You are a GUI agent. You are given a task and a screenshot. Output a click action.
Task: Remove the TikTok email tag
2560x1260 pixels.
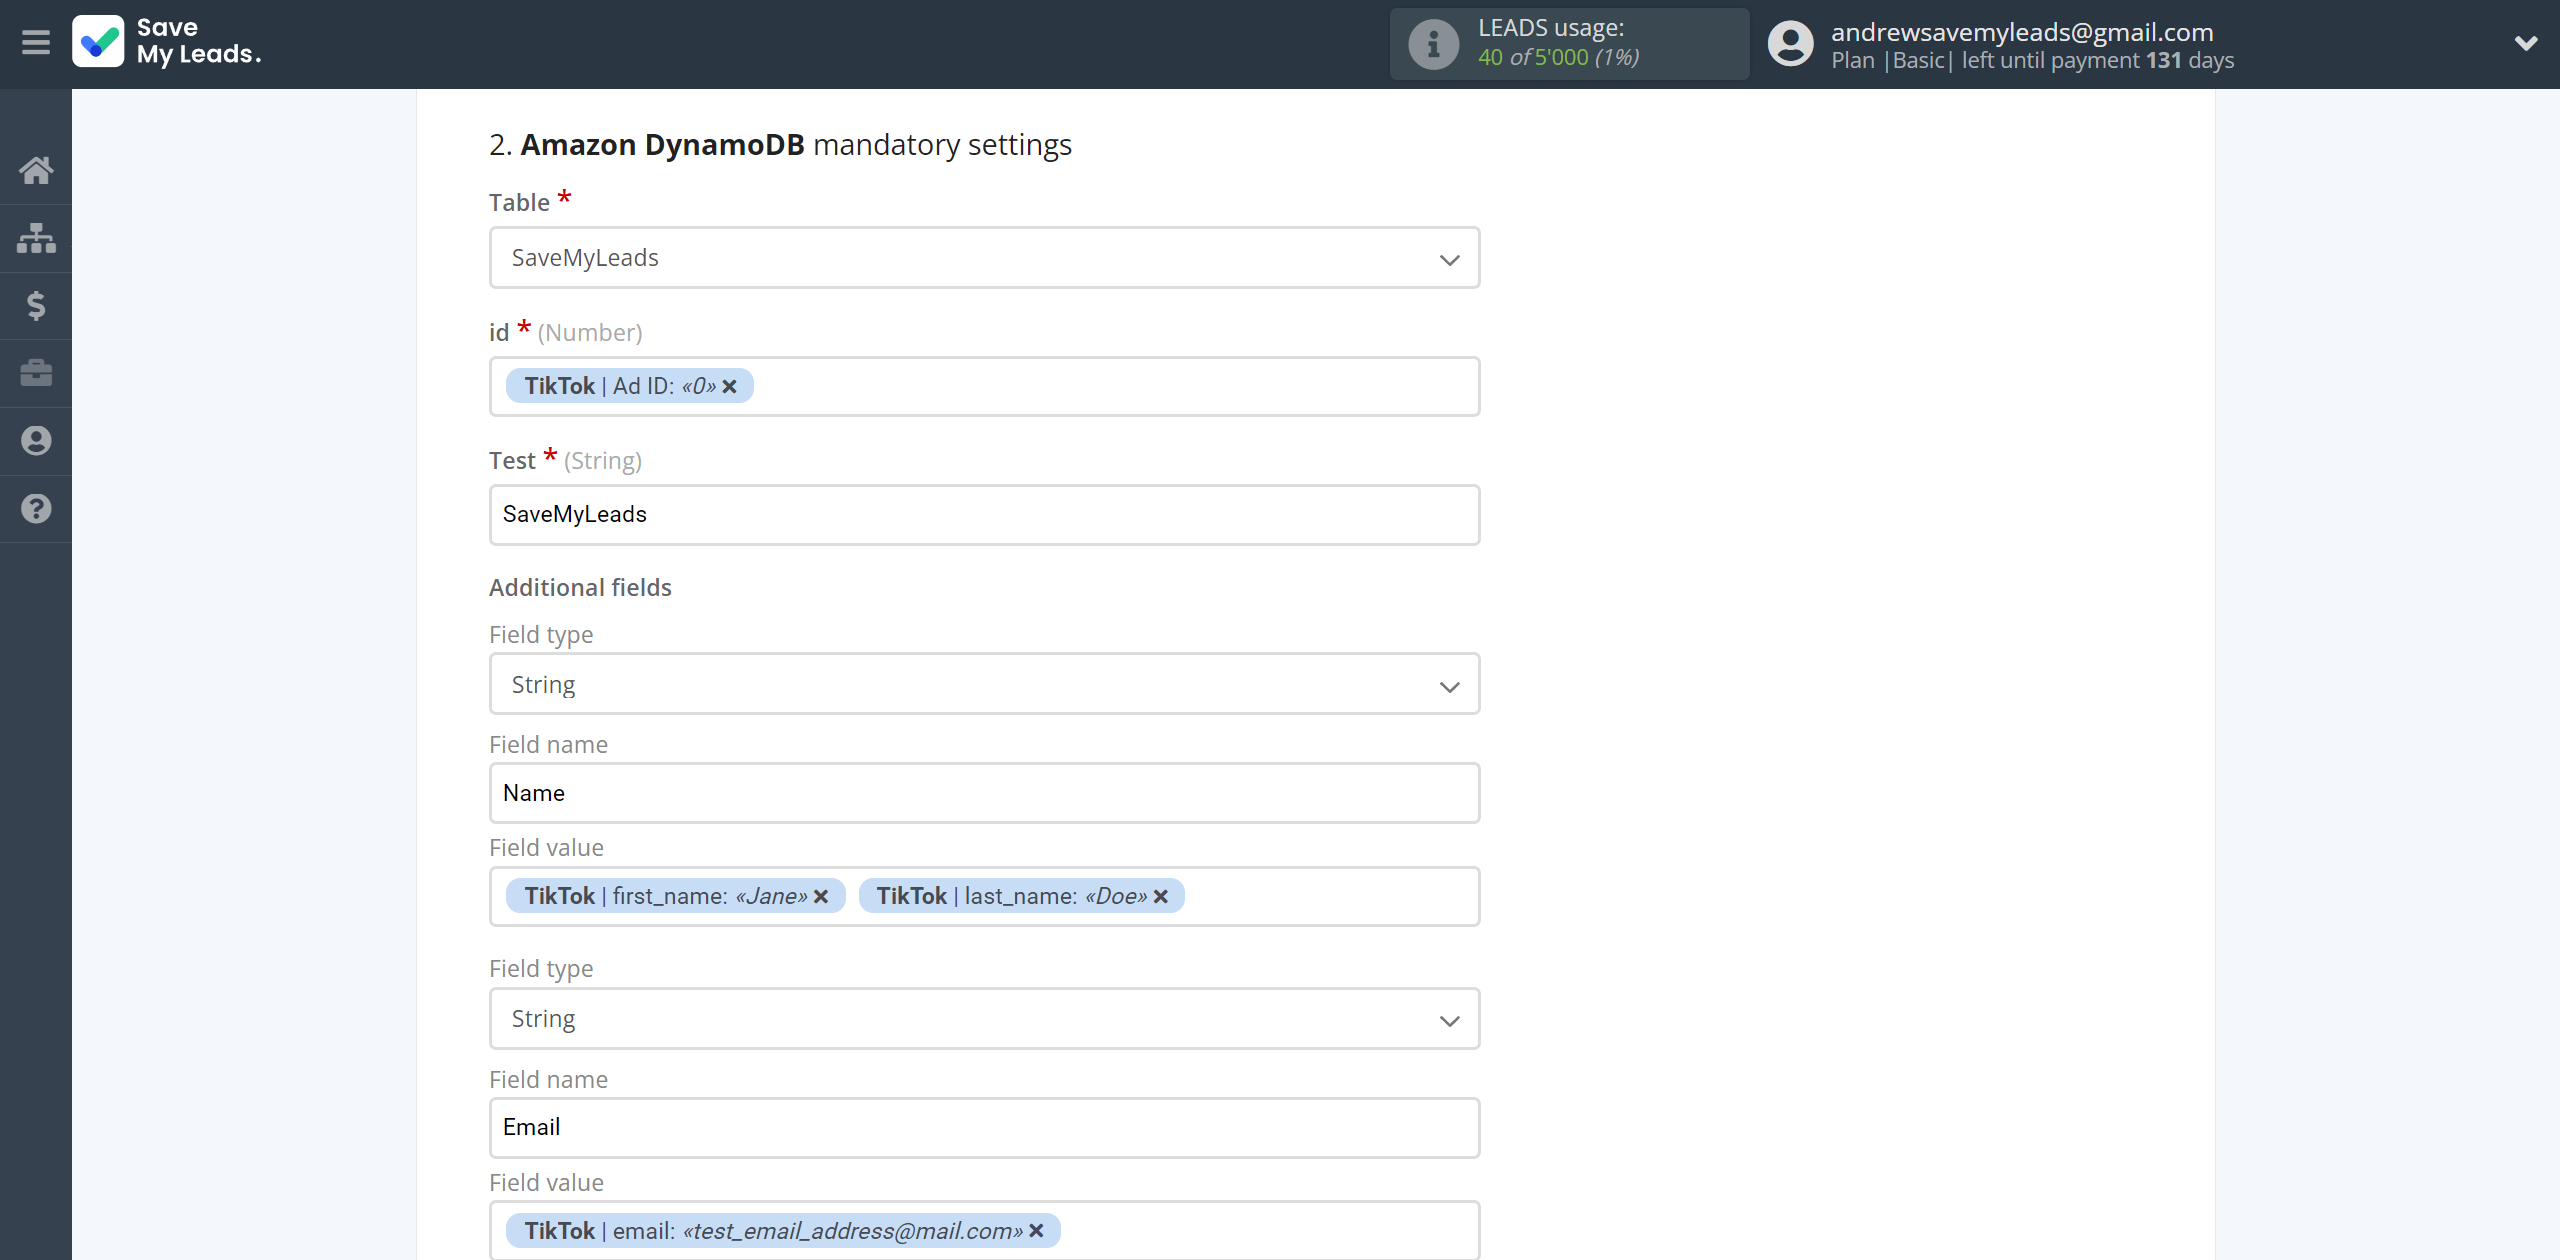click(x=1037, y=1231)
